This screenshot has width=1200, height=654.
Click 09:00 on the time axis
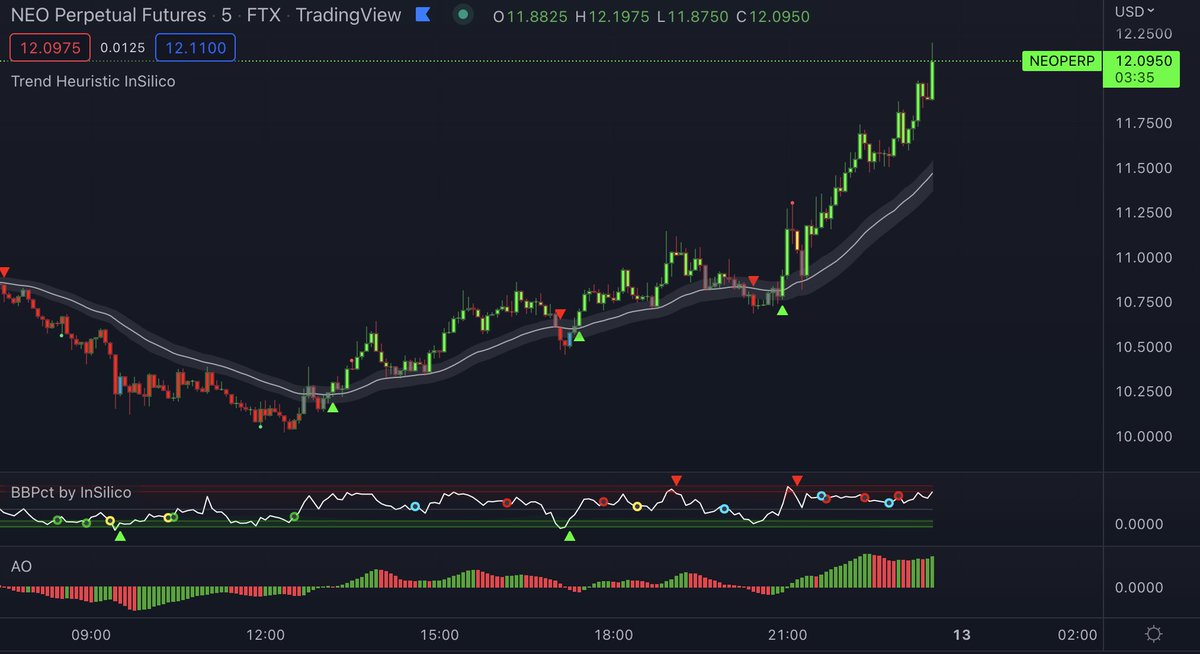[x=90, y=635]
